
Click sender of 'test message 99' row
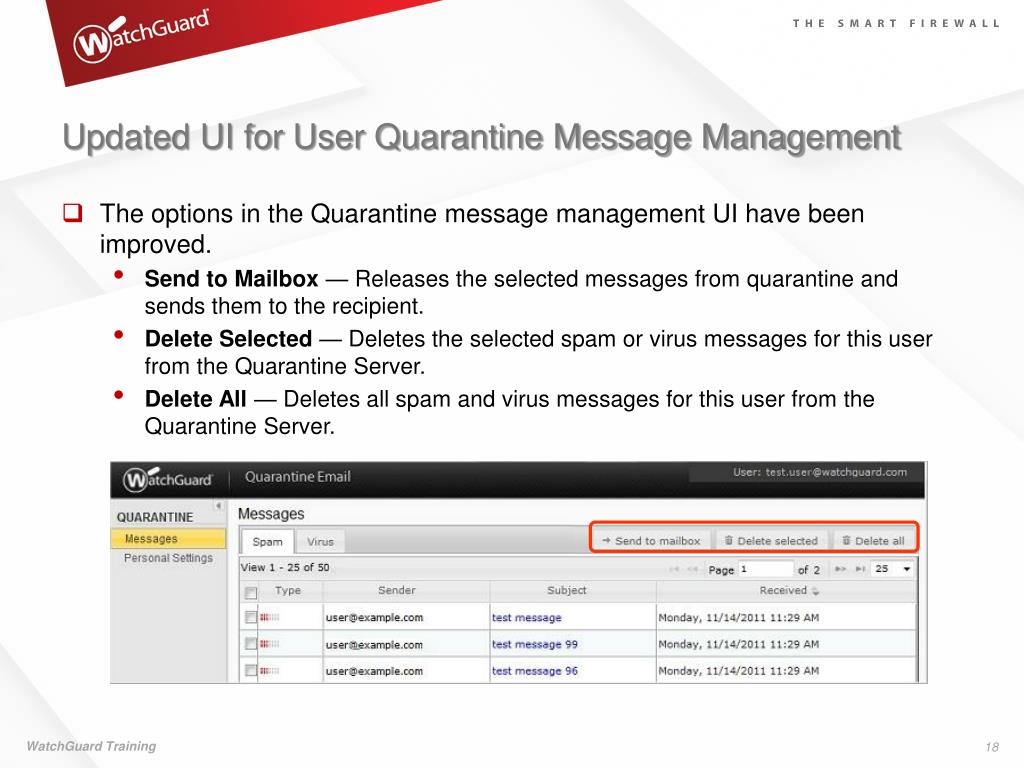(374, 645)
